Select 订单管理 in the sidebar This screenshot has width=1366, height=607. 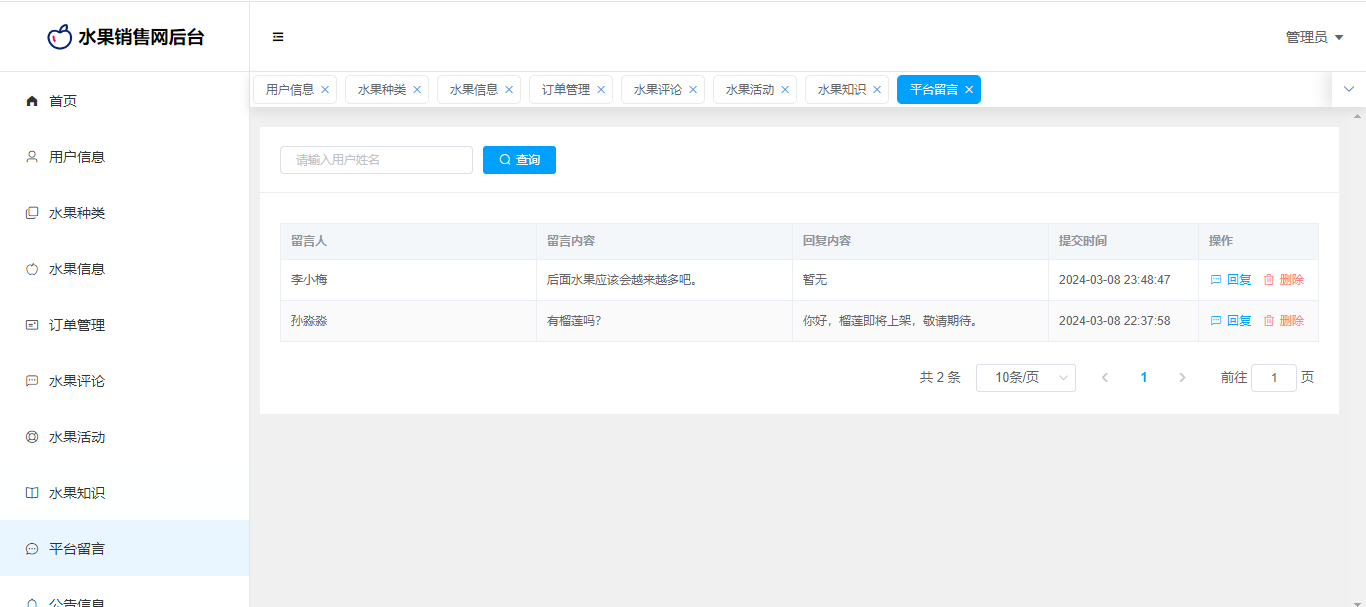77,325
